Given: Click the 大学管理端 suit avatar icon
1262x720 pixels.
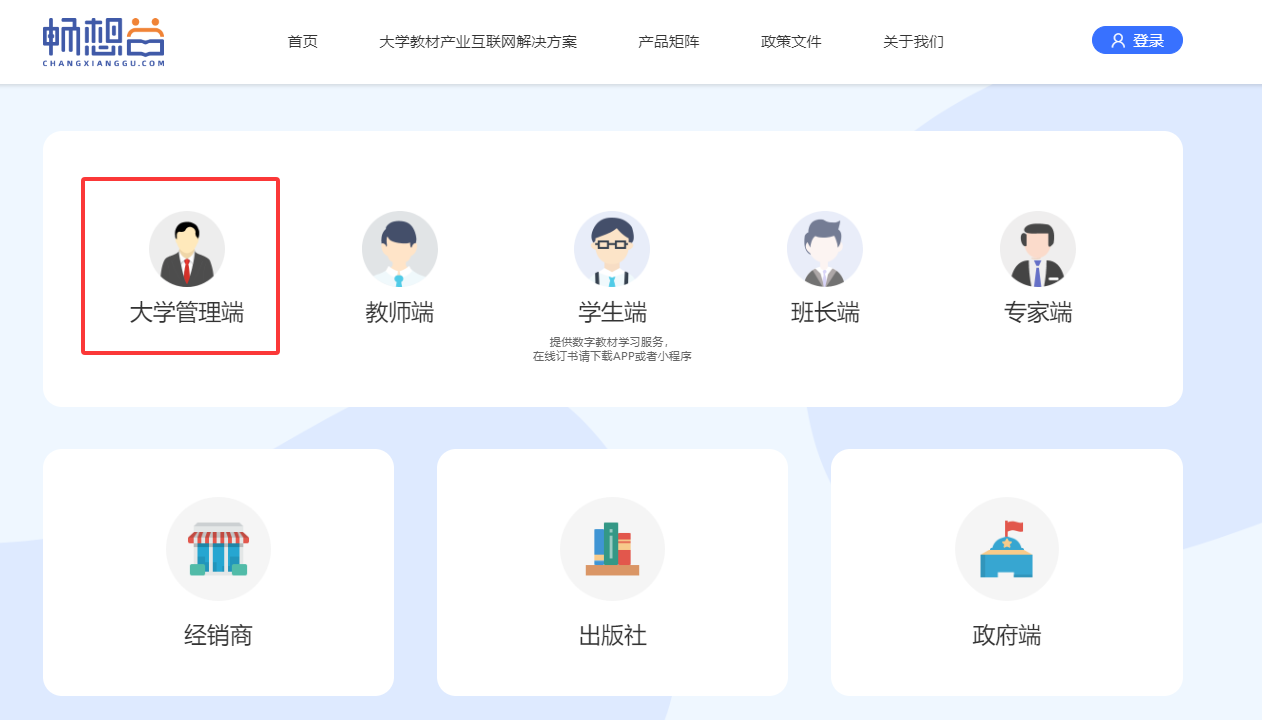Looking at the screenshot, I should 186,249.
